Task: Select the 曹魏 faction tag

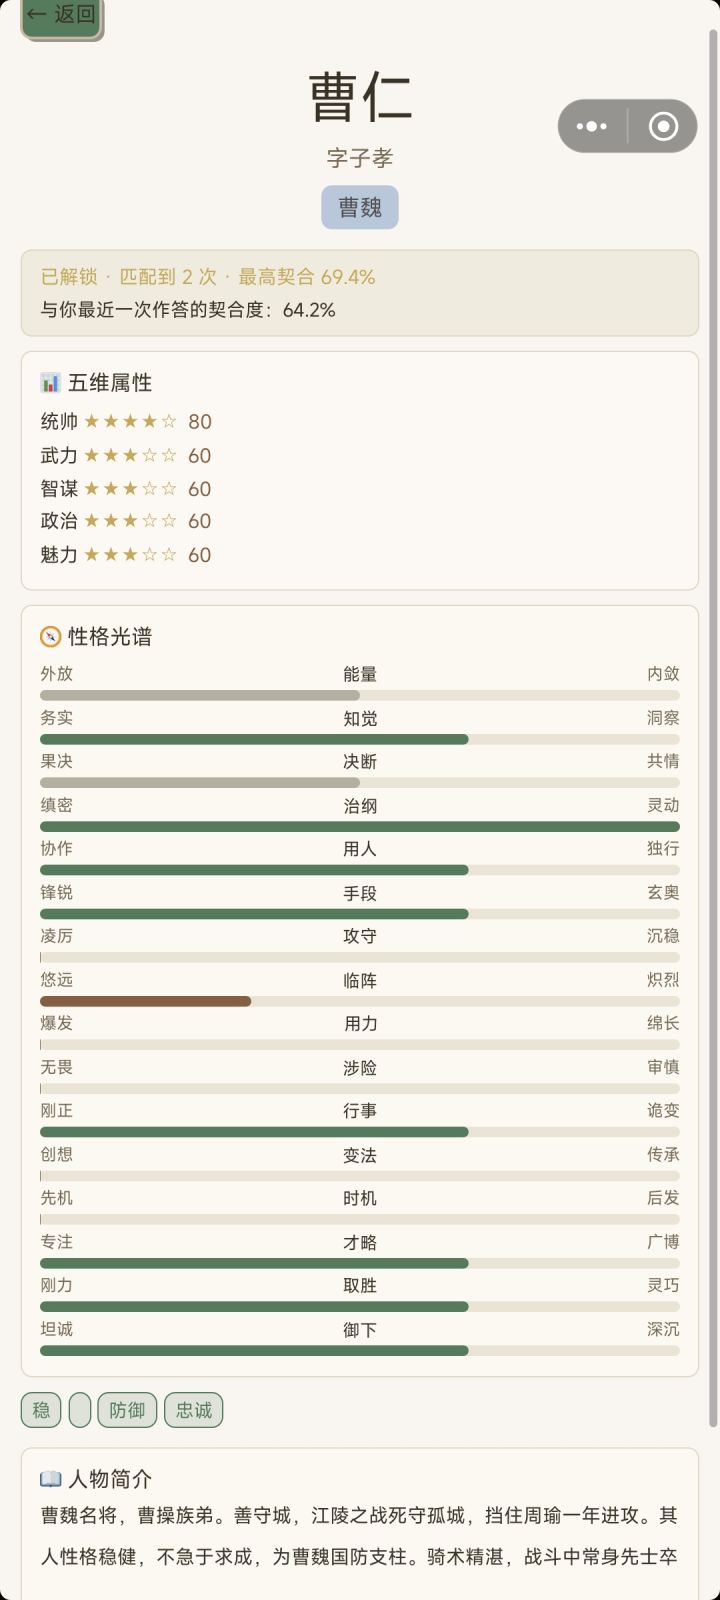Action: [360, 207]
